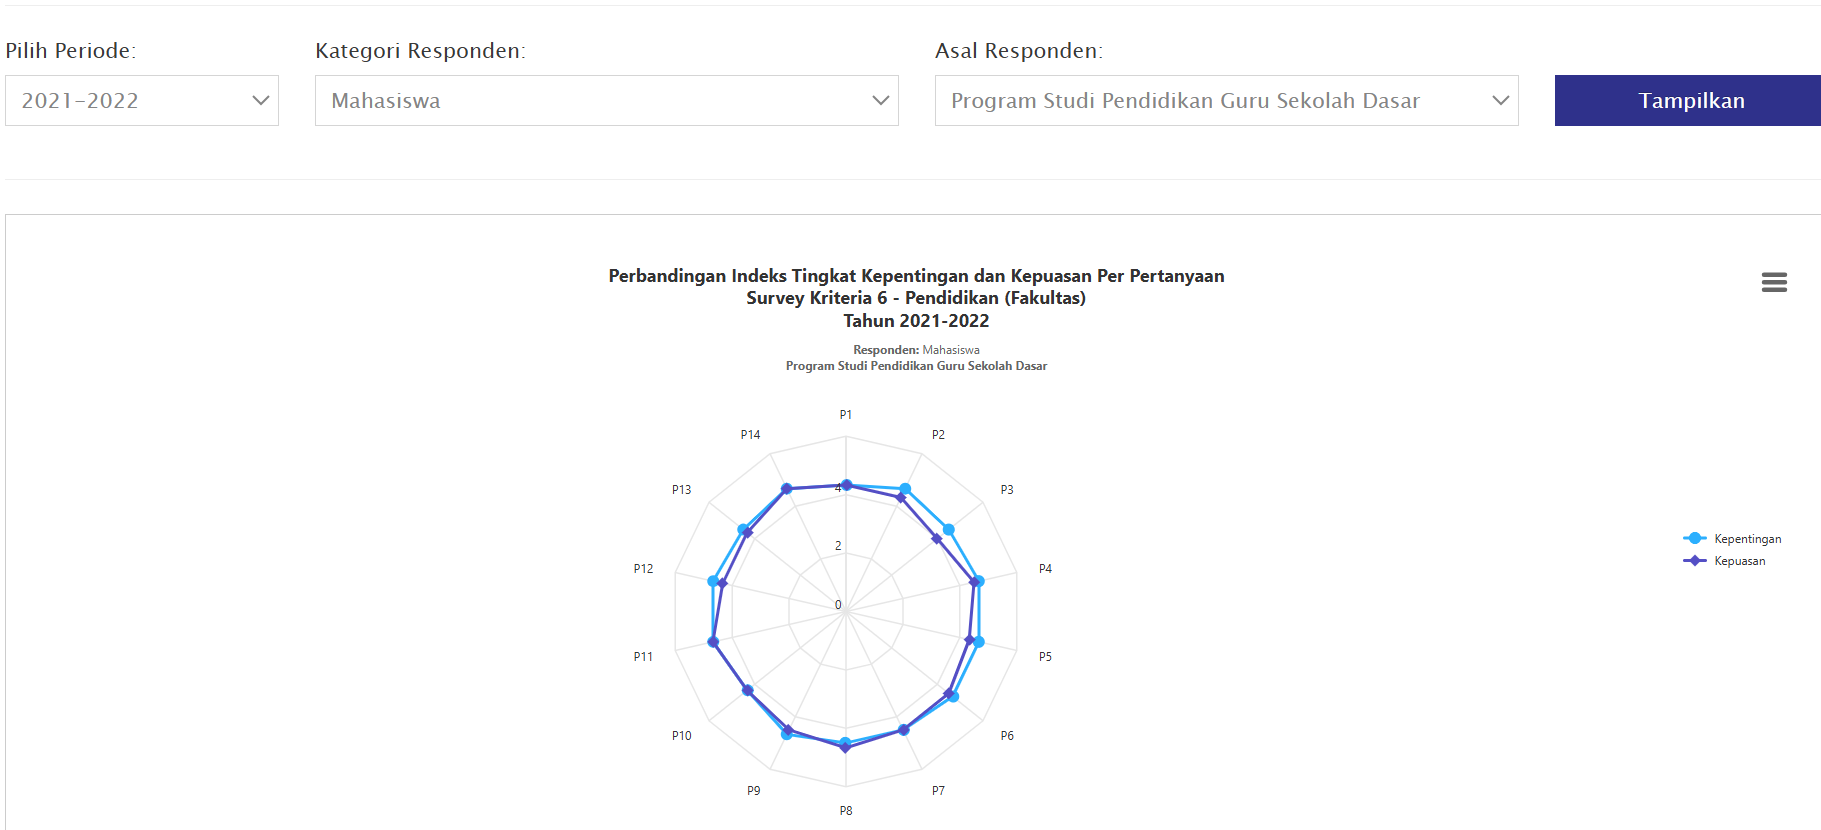This screenshot has width=1821, height=830.
Task: Open the Pilih Periode 2021-2022 dropdown
Action: 142,100
